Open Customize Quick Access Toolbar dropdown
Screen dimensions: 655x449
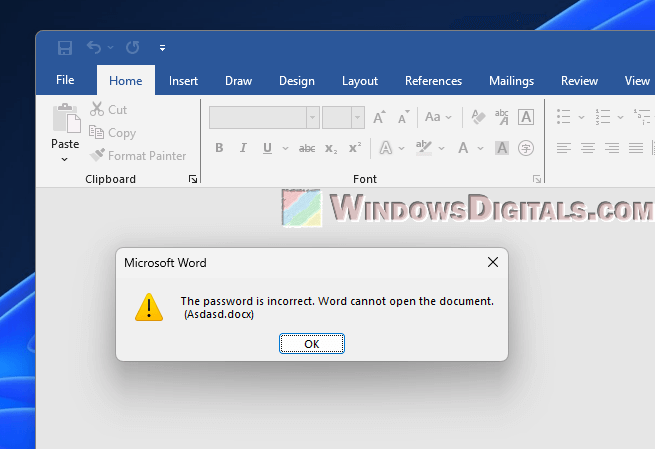tap(162, 48)
